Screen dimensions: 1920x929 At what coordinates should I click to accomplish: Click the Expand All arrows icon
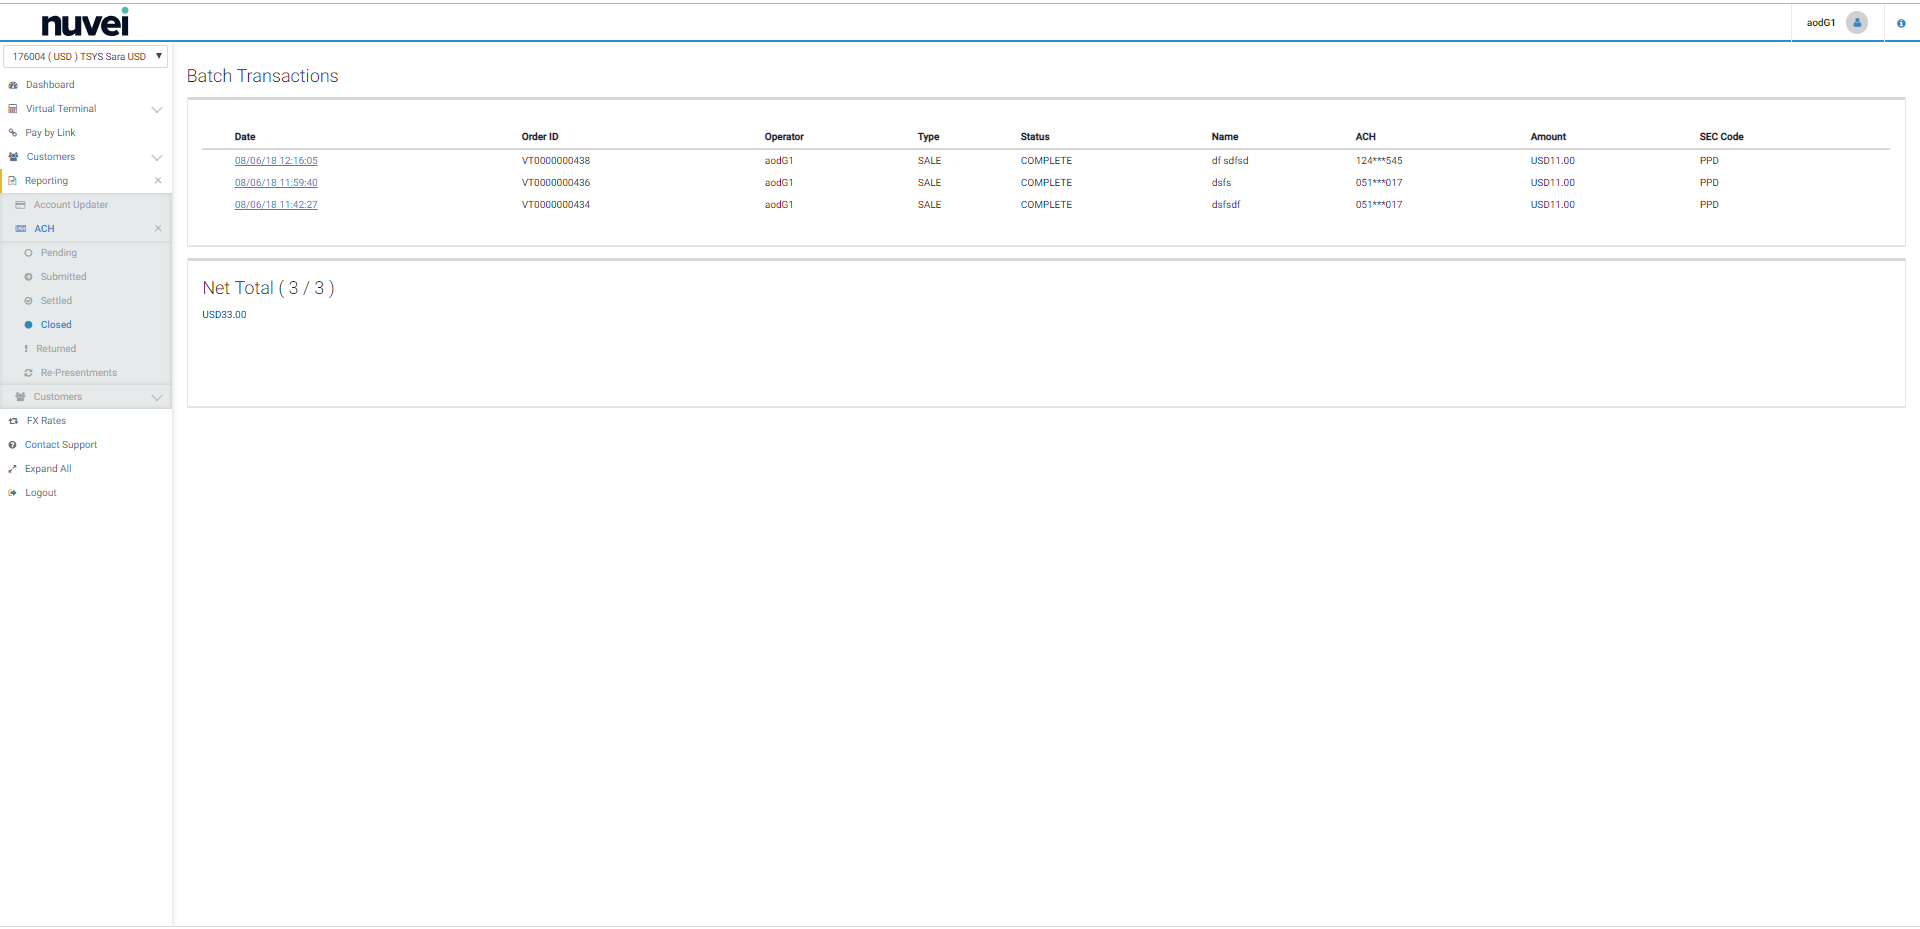[x=13, y=469]
